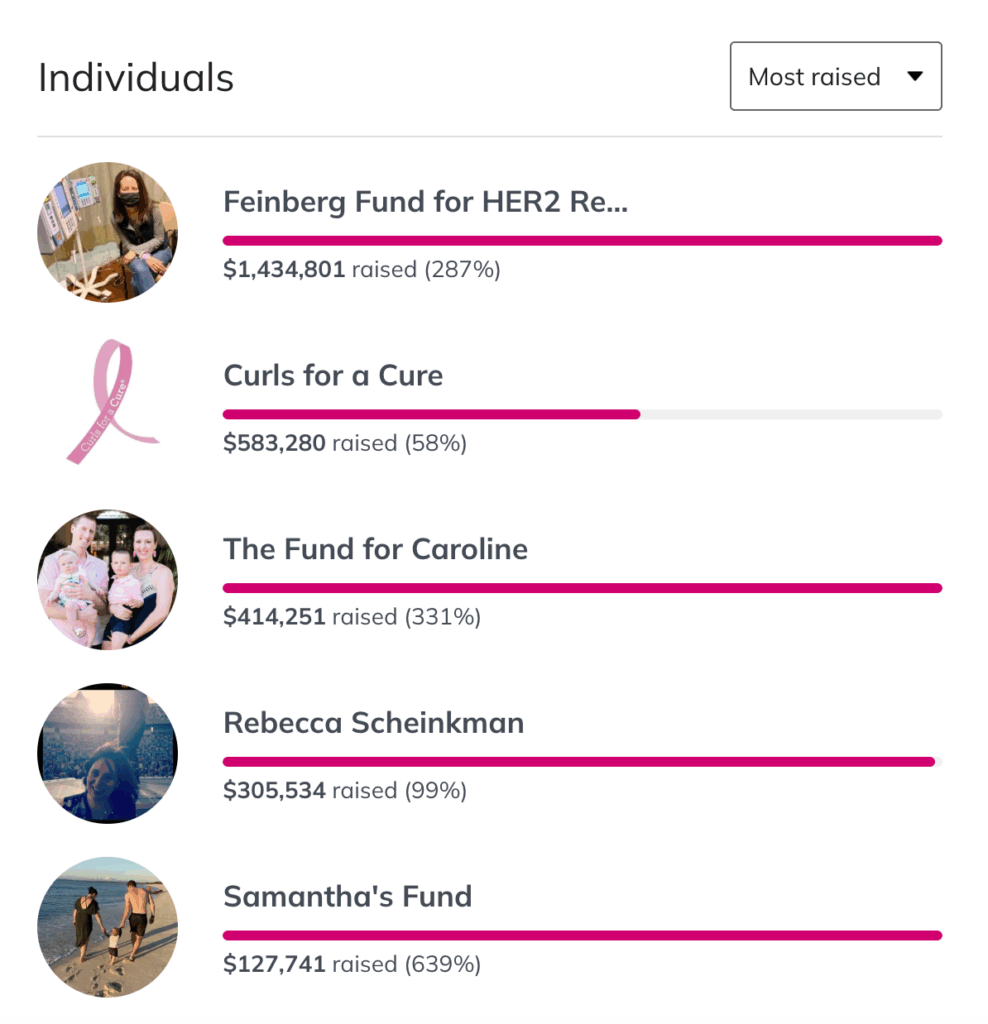Go to Samantha's Fund page
This screenshot has width=988, height=1024.
click(x=347, y=896)
